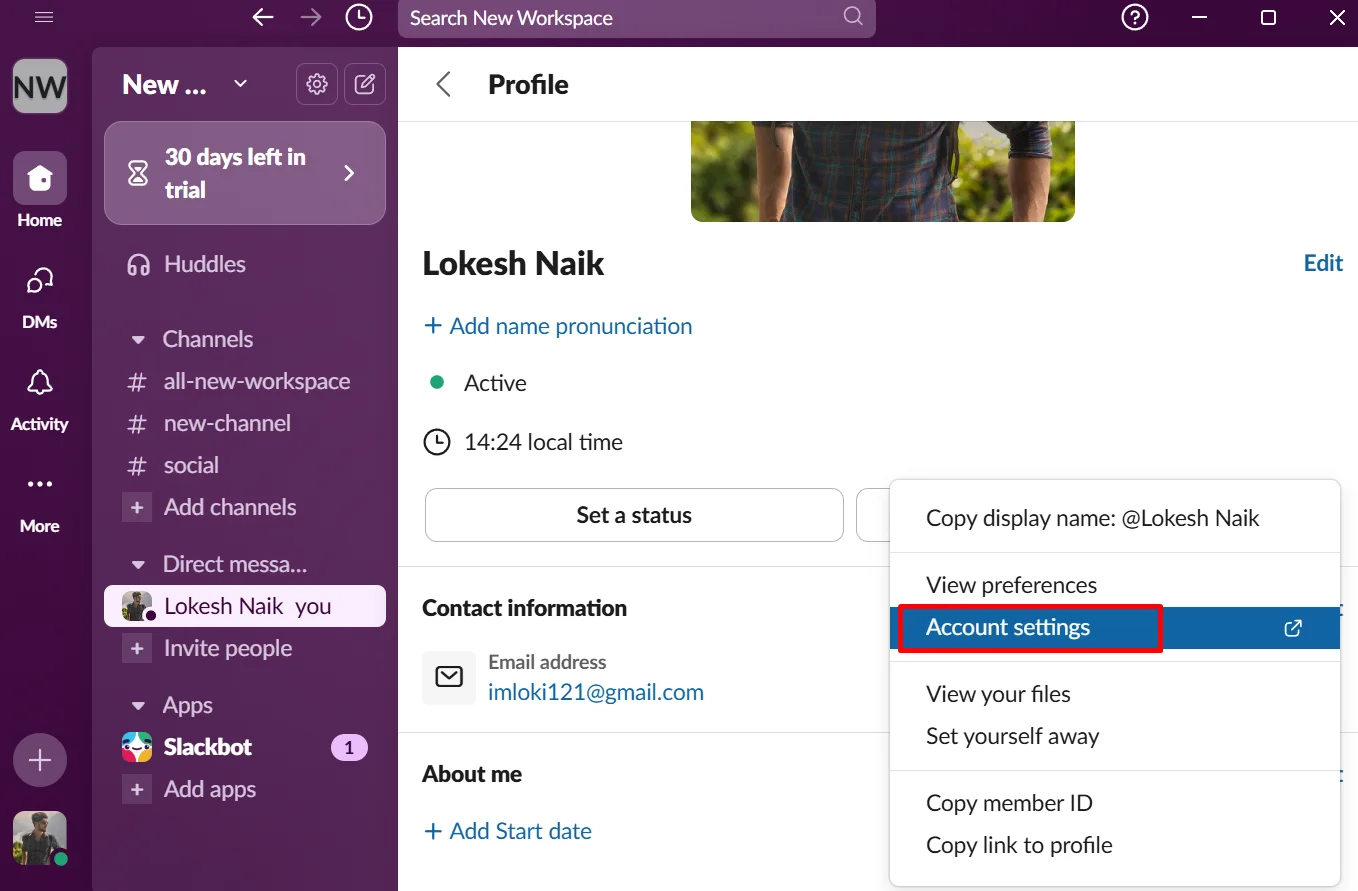Open the DMs sidebar icon
1358x891 pixels.
pos(40,281)
